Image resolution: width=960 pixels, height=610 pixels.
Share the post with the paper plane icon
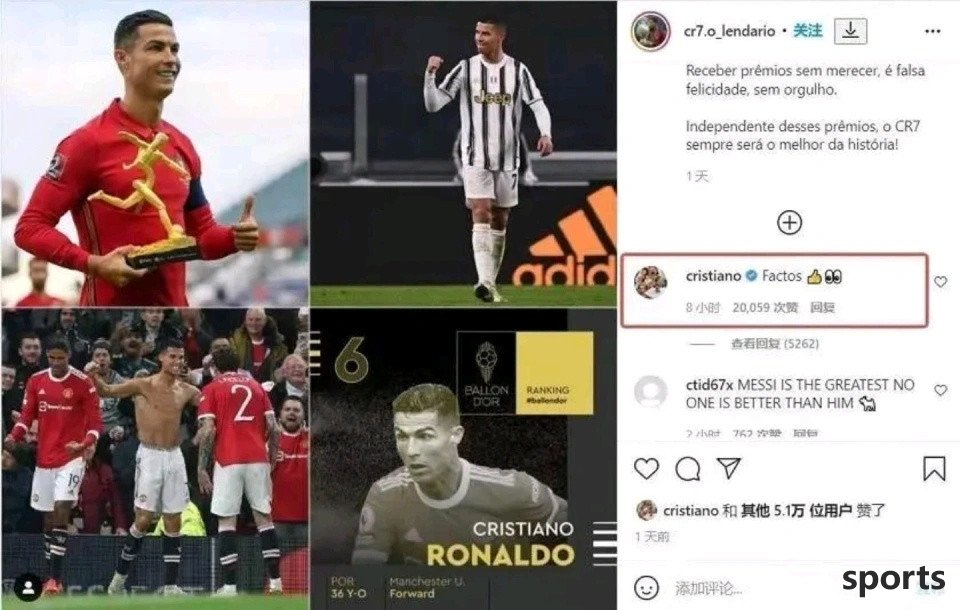(729, 469)
